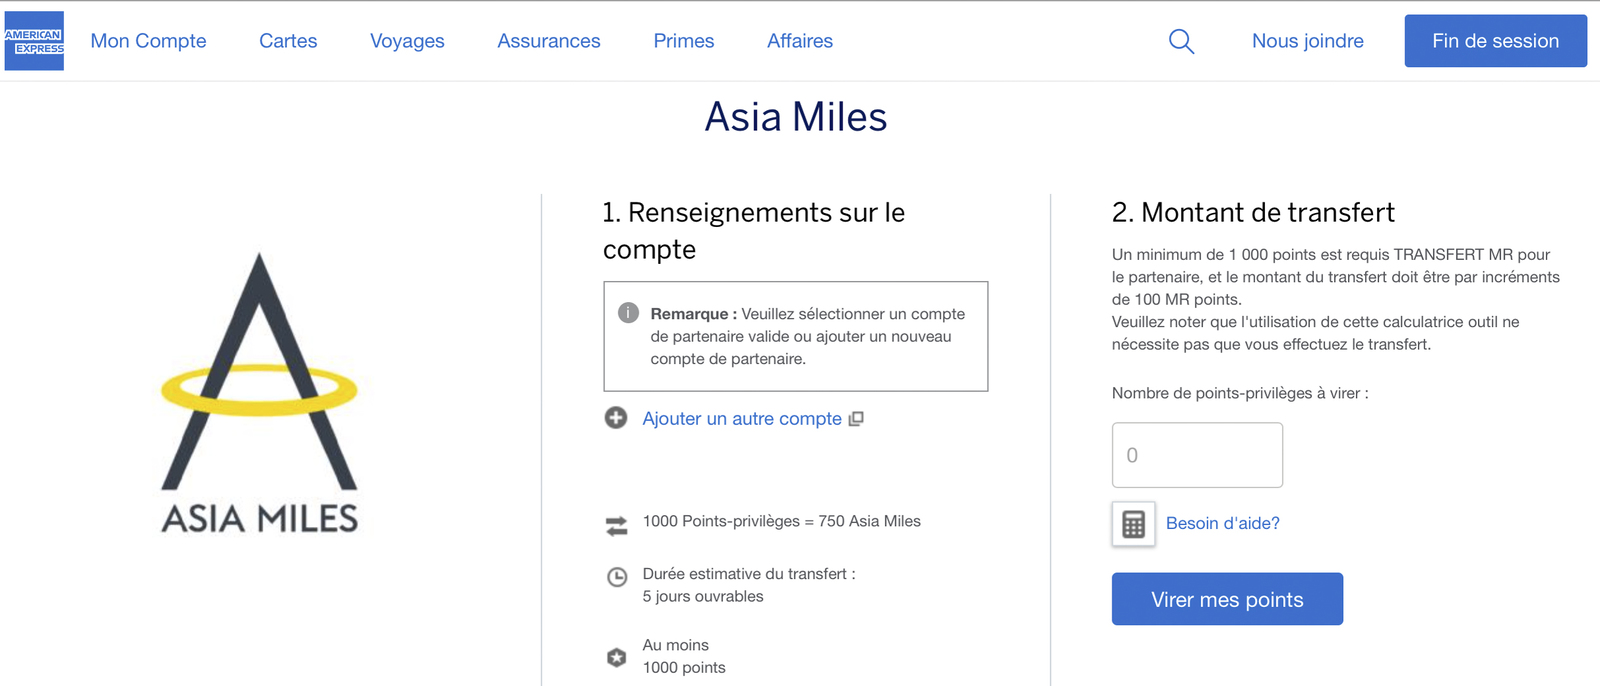Focus the points-privilèges amount input field

point(1197,455)
